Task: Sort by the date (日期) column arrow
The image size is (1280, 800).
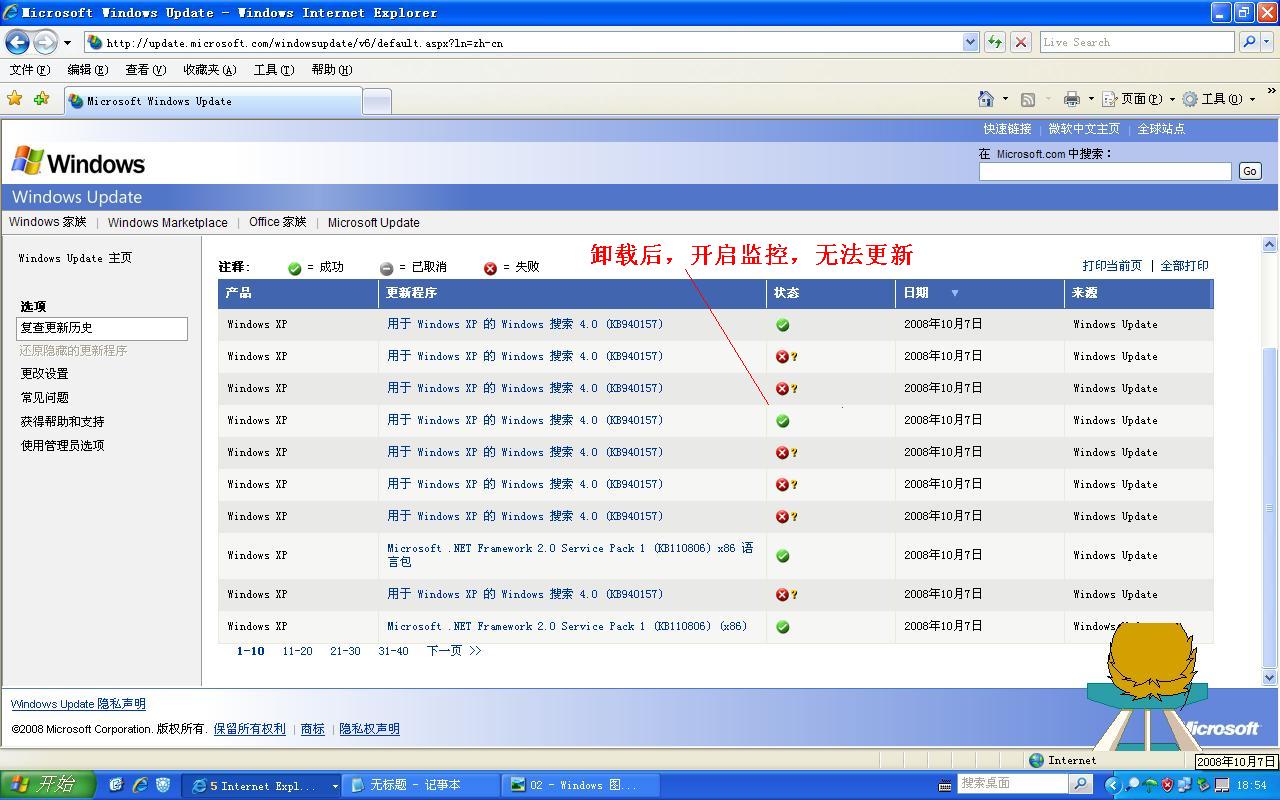Action: 955,293
